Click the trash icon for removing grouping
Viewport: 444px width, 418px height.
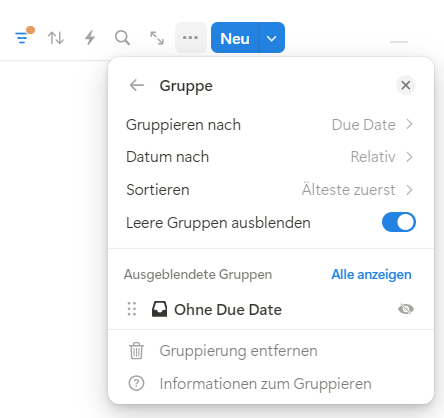pos(136,351)
